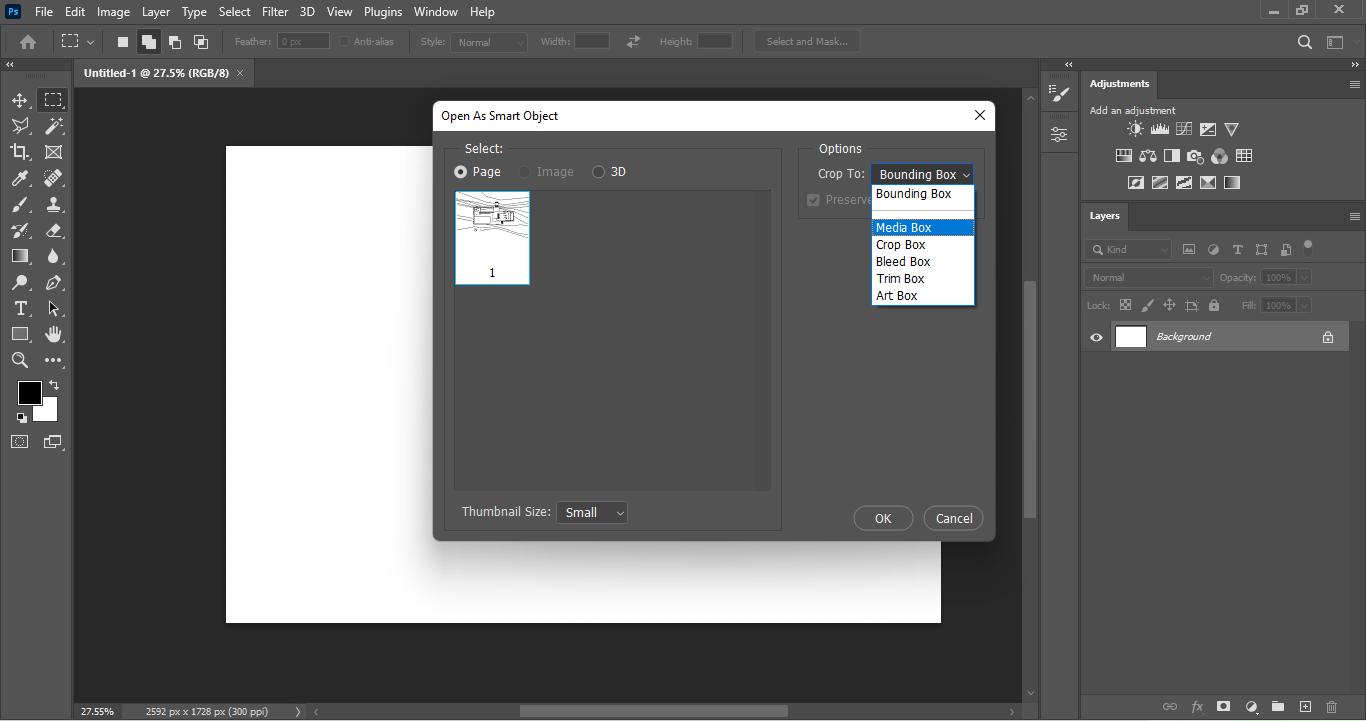Choose the Brush tool
The image size is (1366, 721).
coord(20,204)
